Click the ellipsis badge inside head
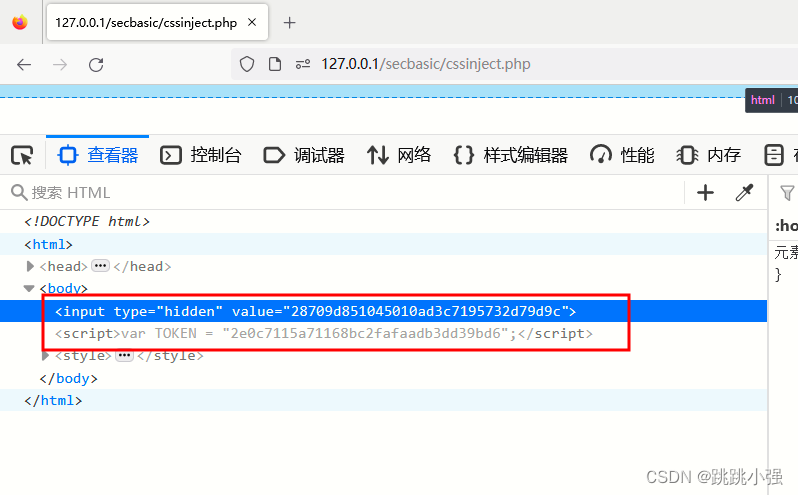 coord(100,266)
